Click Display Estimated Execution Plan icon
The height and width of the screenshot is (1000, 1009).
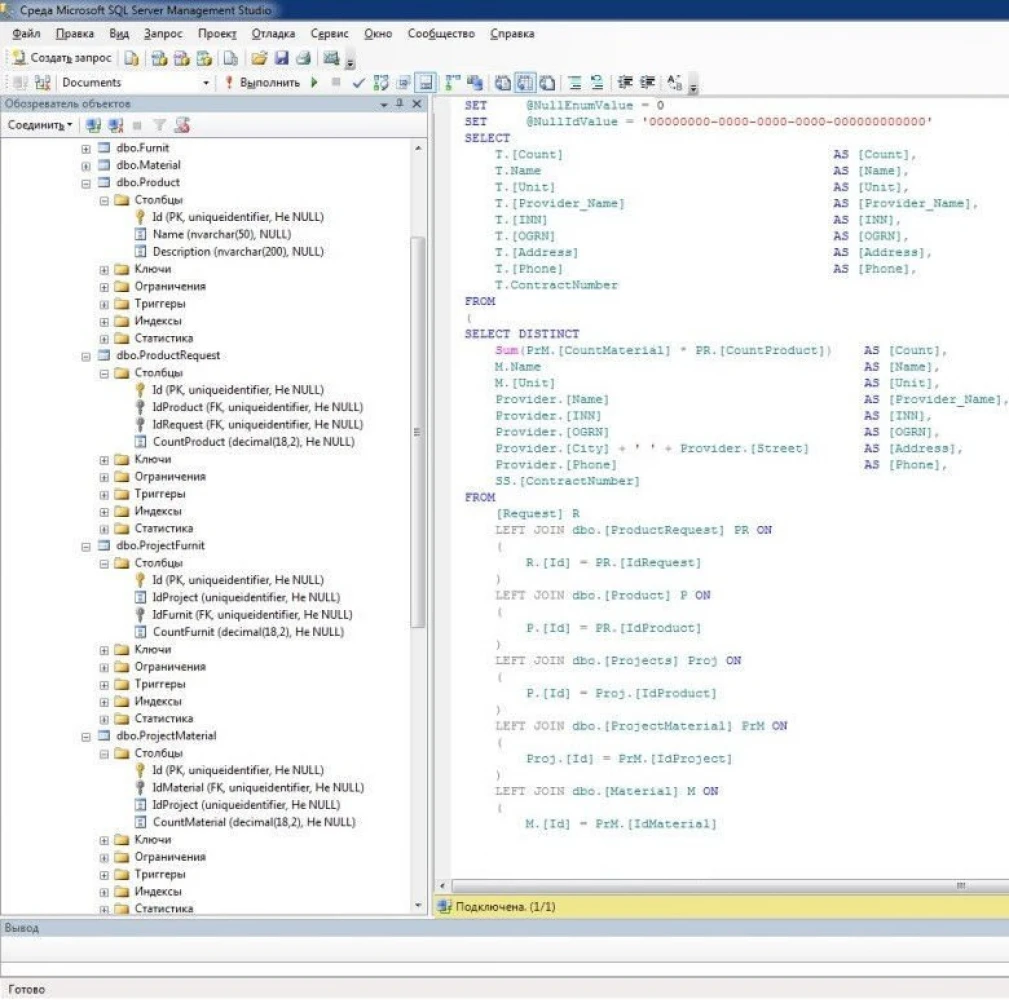coord(381,82)
